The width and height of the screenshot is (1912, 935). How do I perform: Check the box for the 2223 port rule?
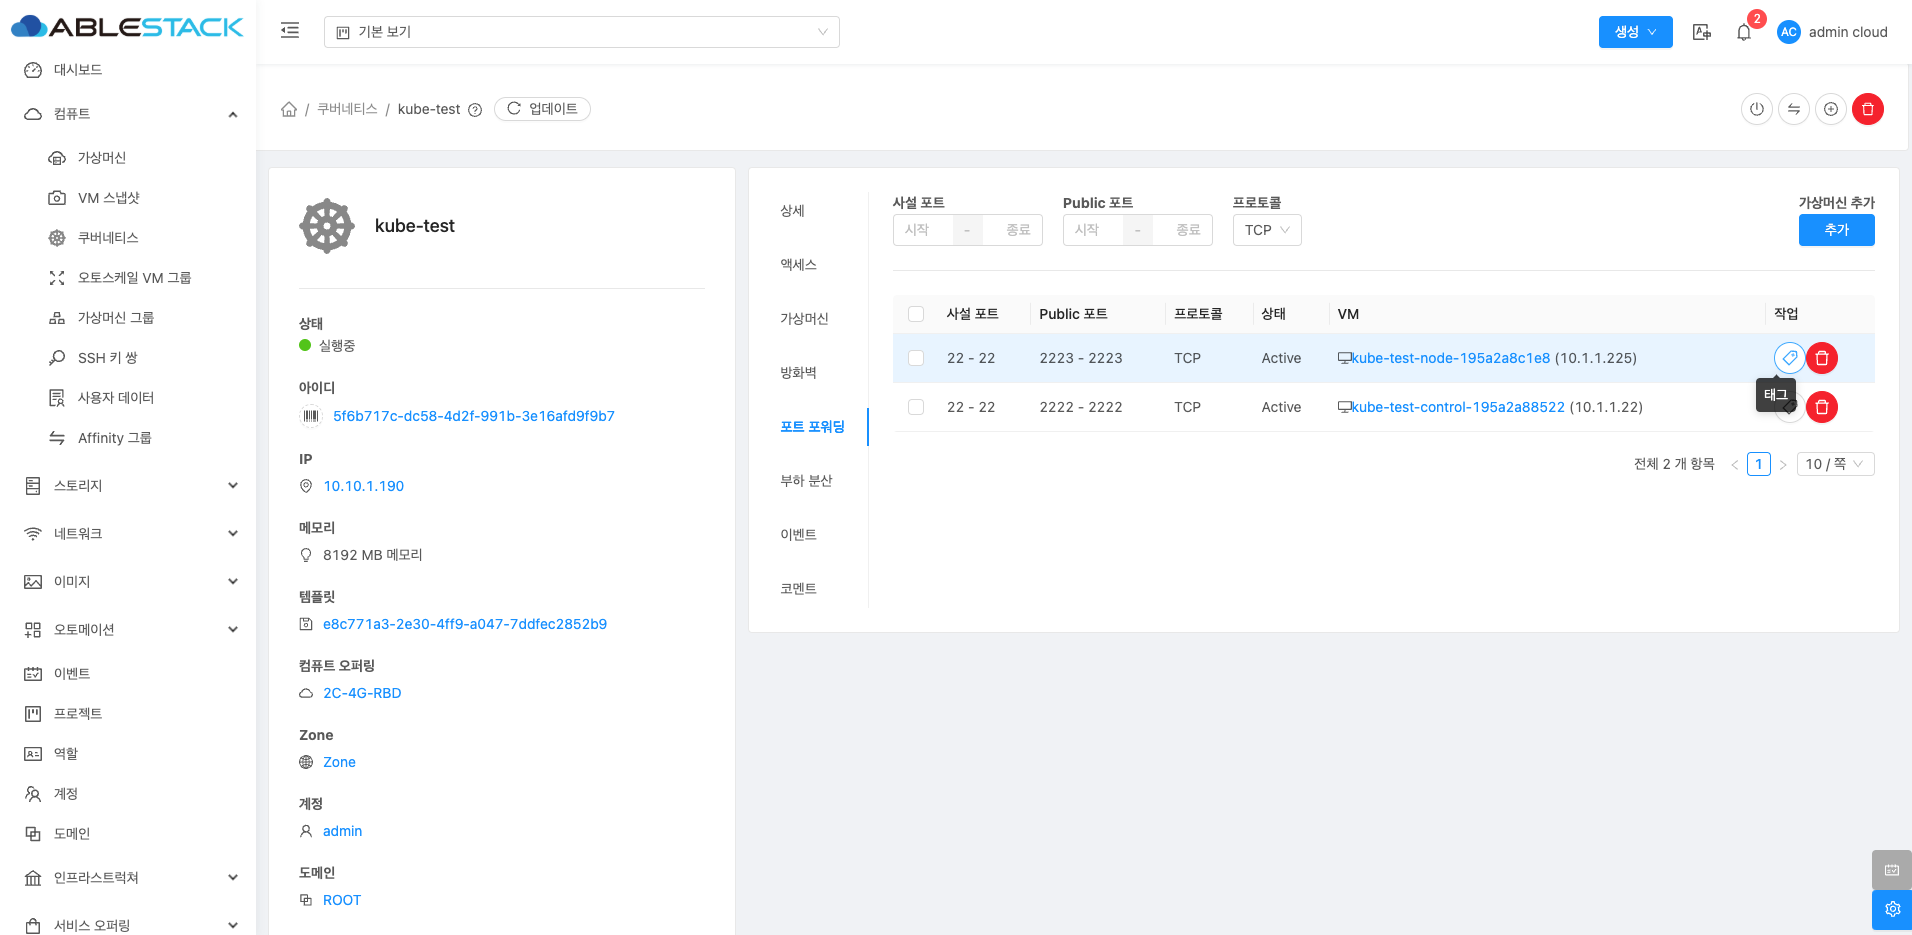click(916, 358)
